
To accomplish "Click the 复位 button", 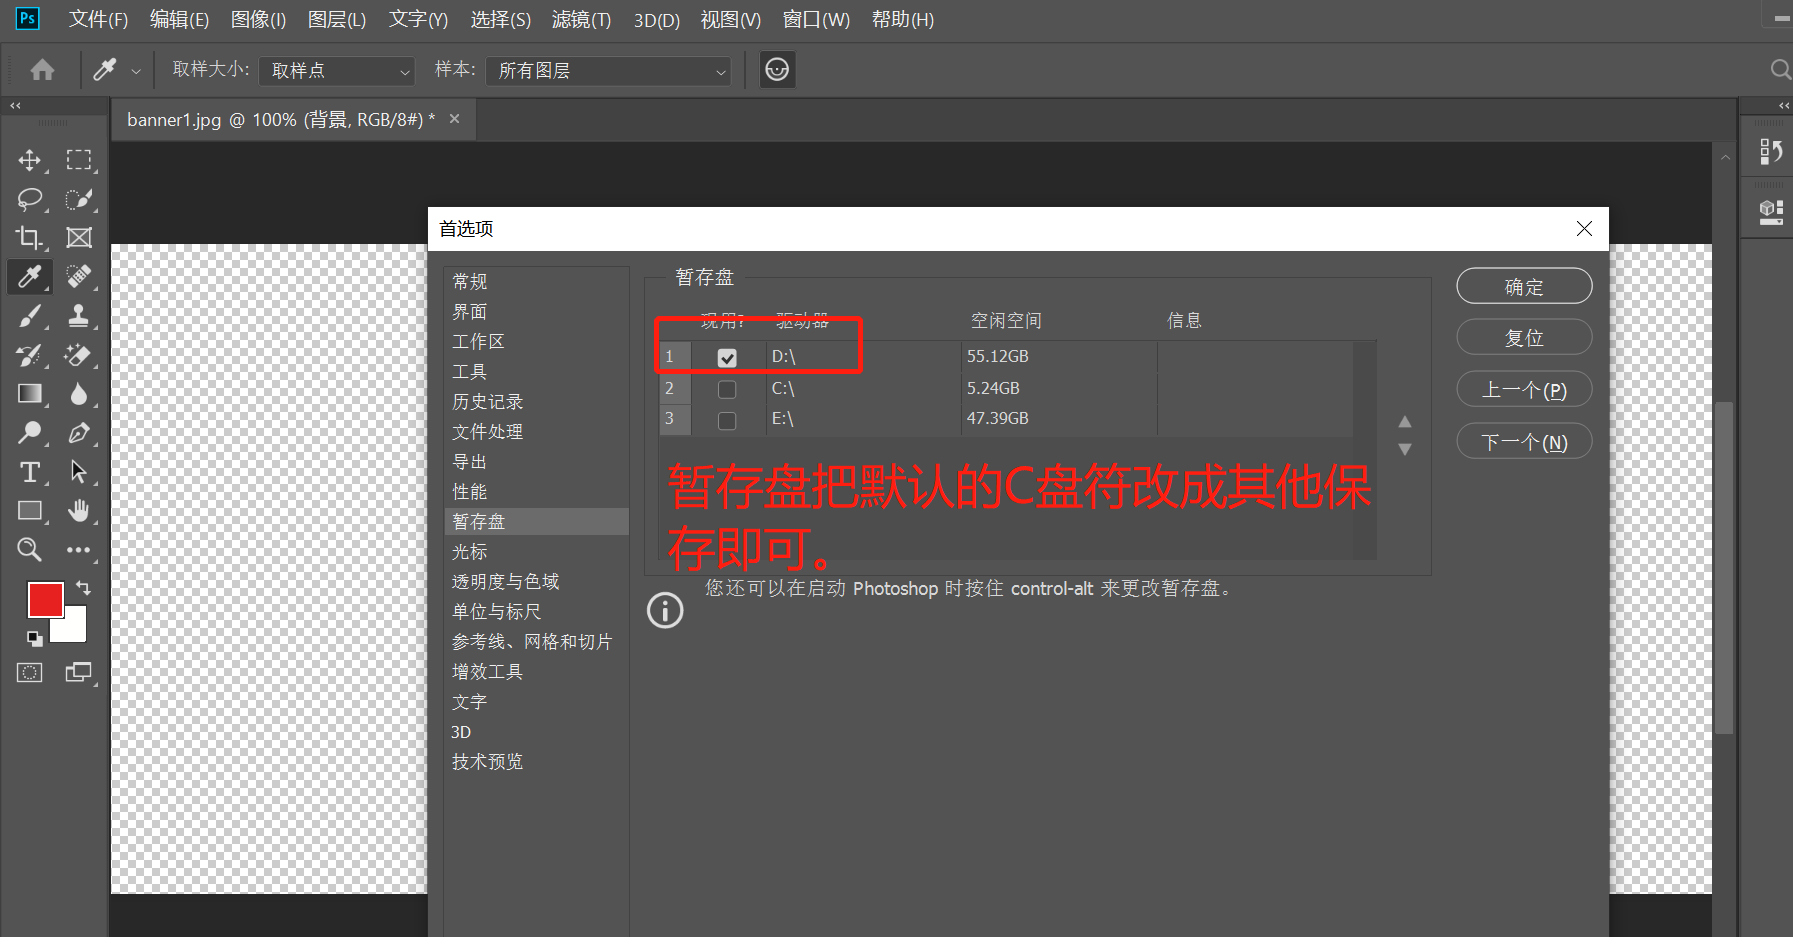I will click(1524, 337).
